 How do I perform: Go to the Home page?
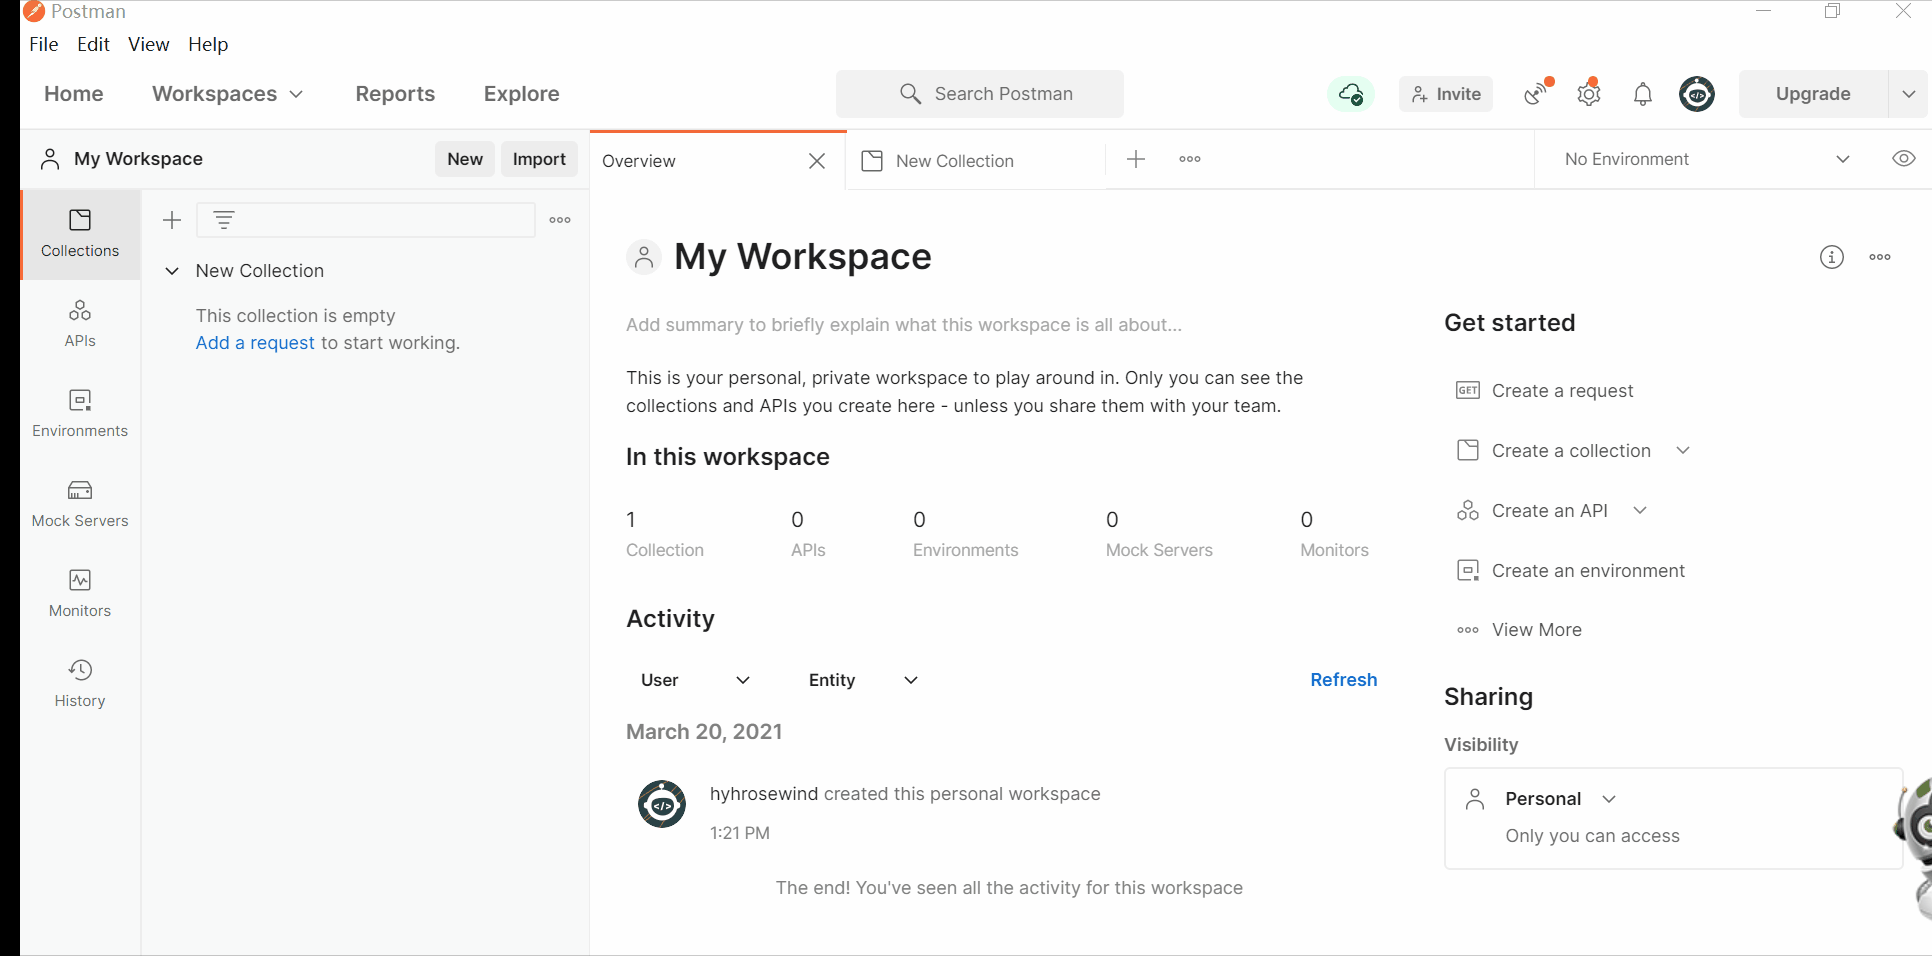(74, 94)
